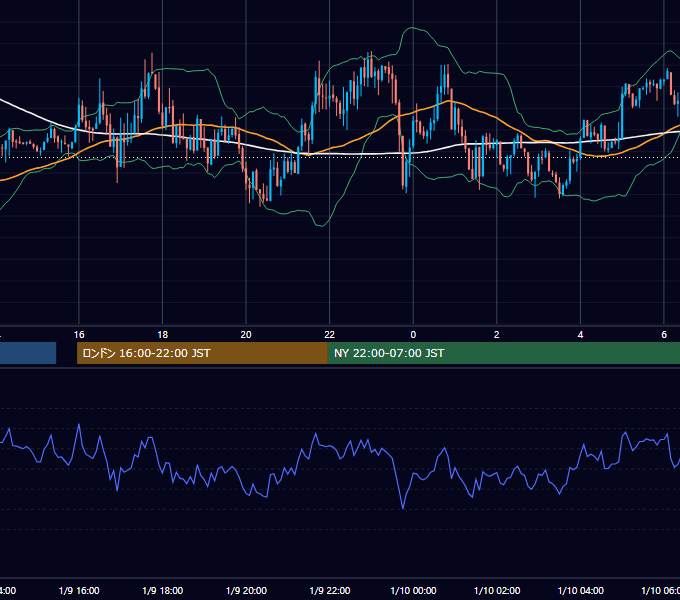
Task: Click the 1/10 04:00 time label
Action: 581,590
